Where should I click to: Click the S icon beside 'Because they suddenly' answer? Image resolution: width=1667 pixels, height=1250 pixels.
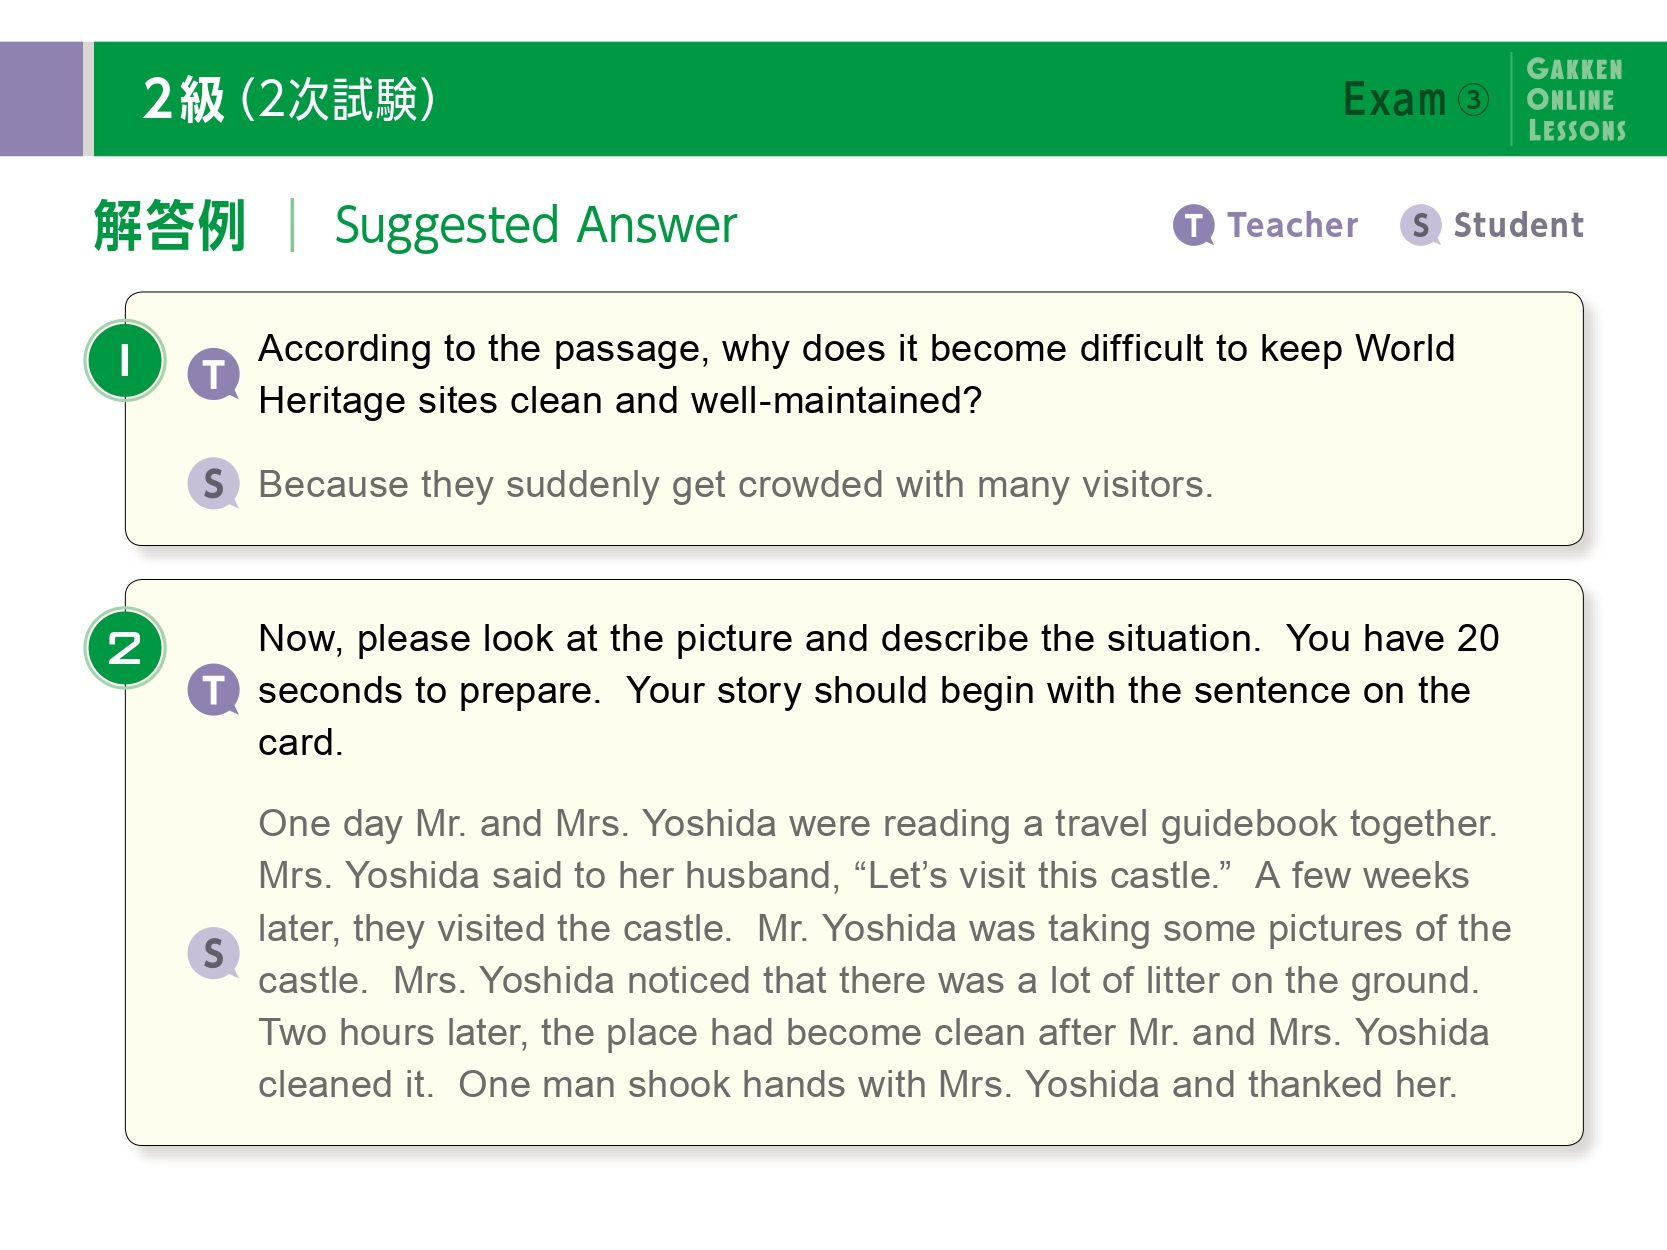213,484
